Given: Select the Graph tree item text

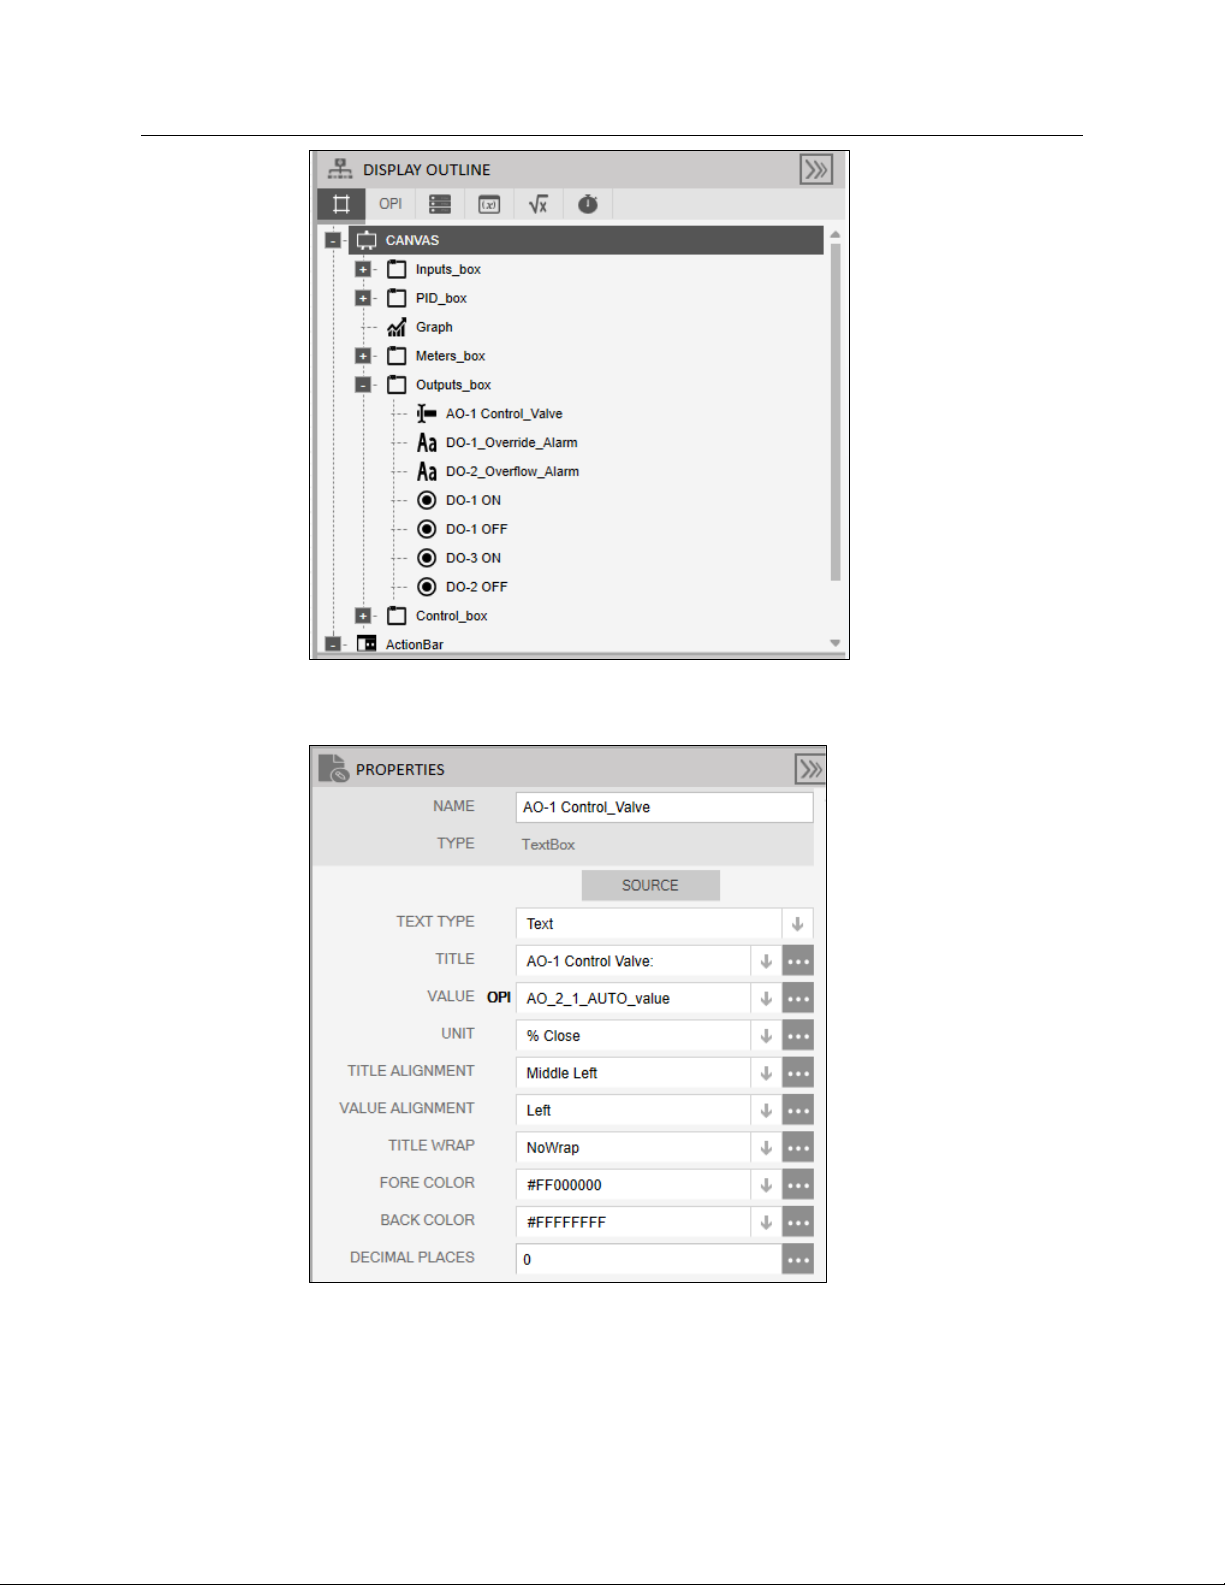Looking at the screenshot, I should (x=434, y=327).
